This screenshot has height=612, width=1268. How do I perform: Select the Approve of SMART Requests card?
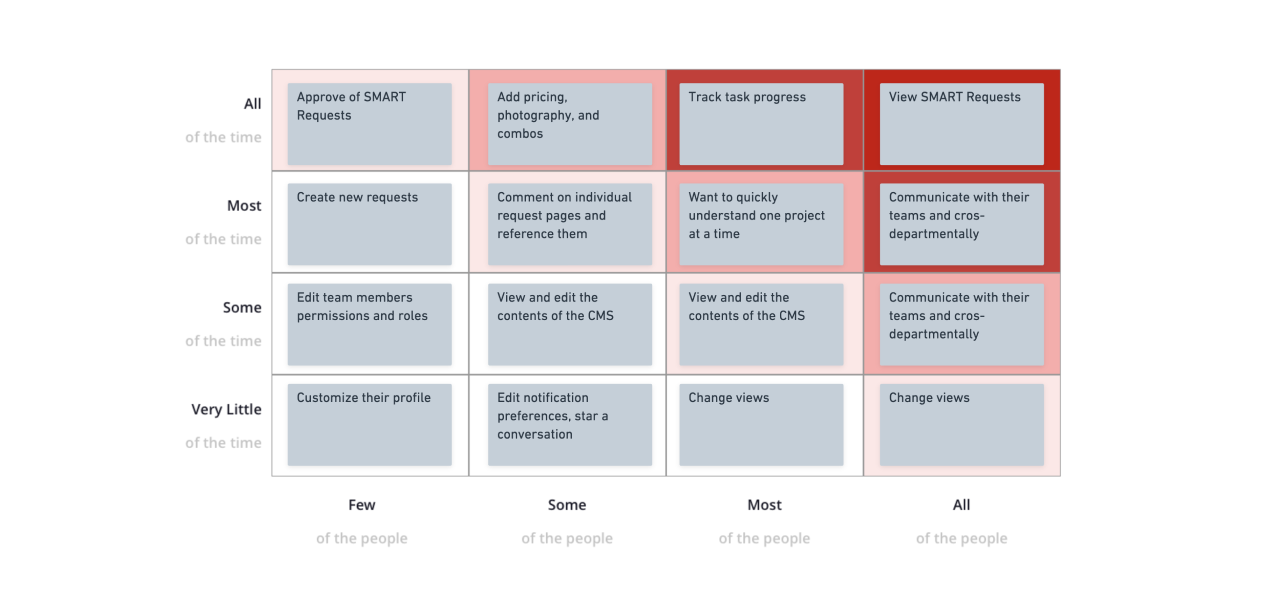click(369, 124)
